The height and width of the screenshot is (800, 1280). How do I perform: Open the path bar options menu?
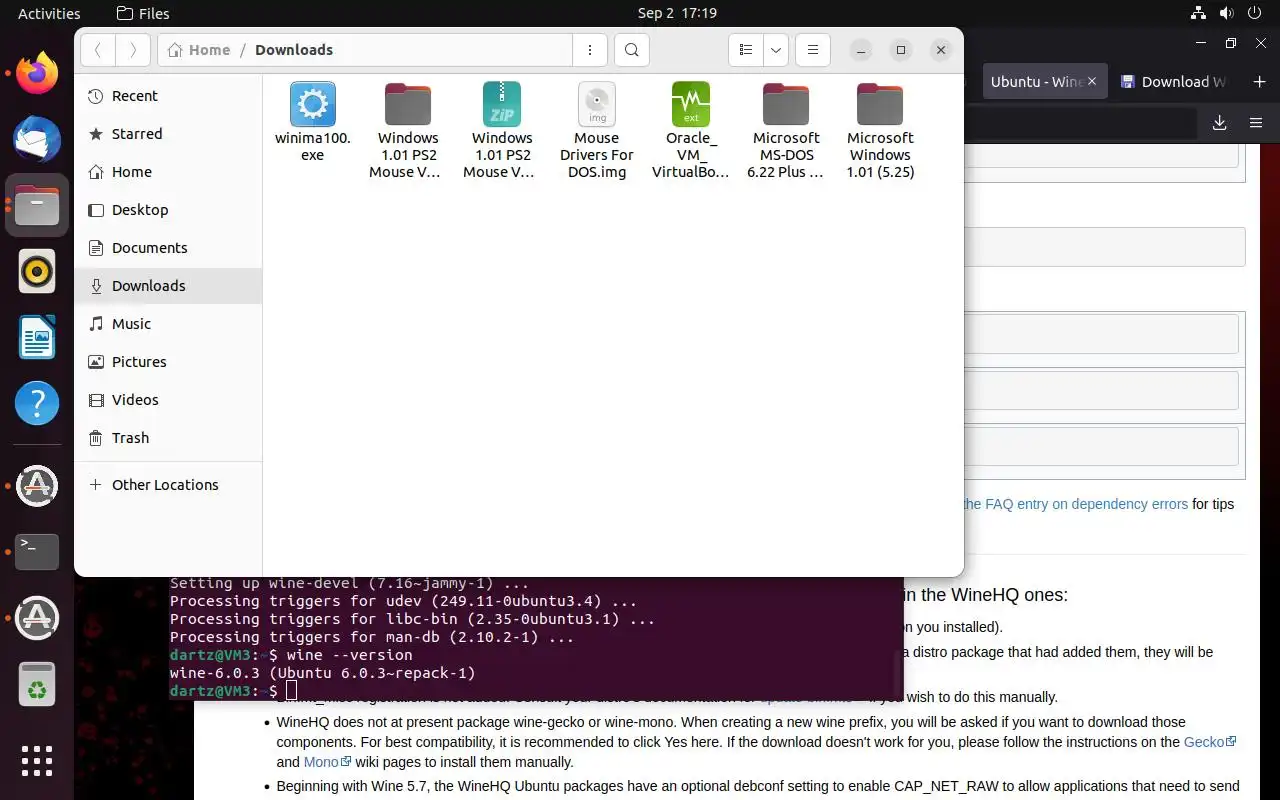pyautogui.click(x=590, y=50)
